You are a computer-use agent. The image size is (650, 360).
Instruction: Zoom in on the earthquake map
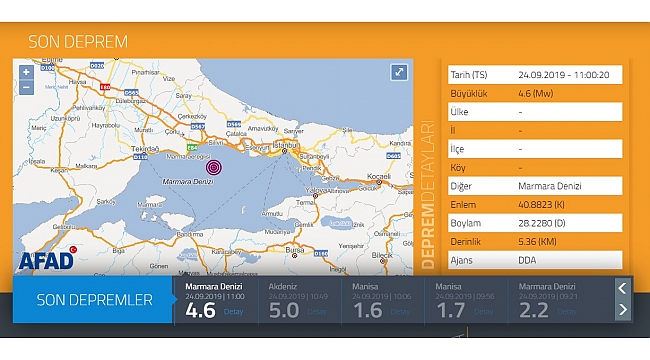point(26,72)
